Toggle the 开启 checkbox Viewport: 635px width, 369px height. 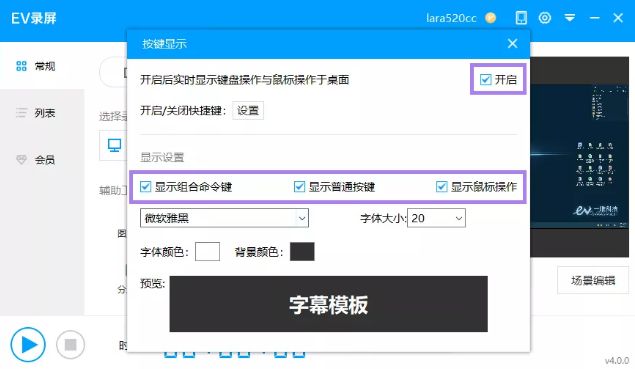(x=485, y=79)
